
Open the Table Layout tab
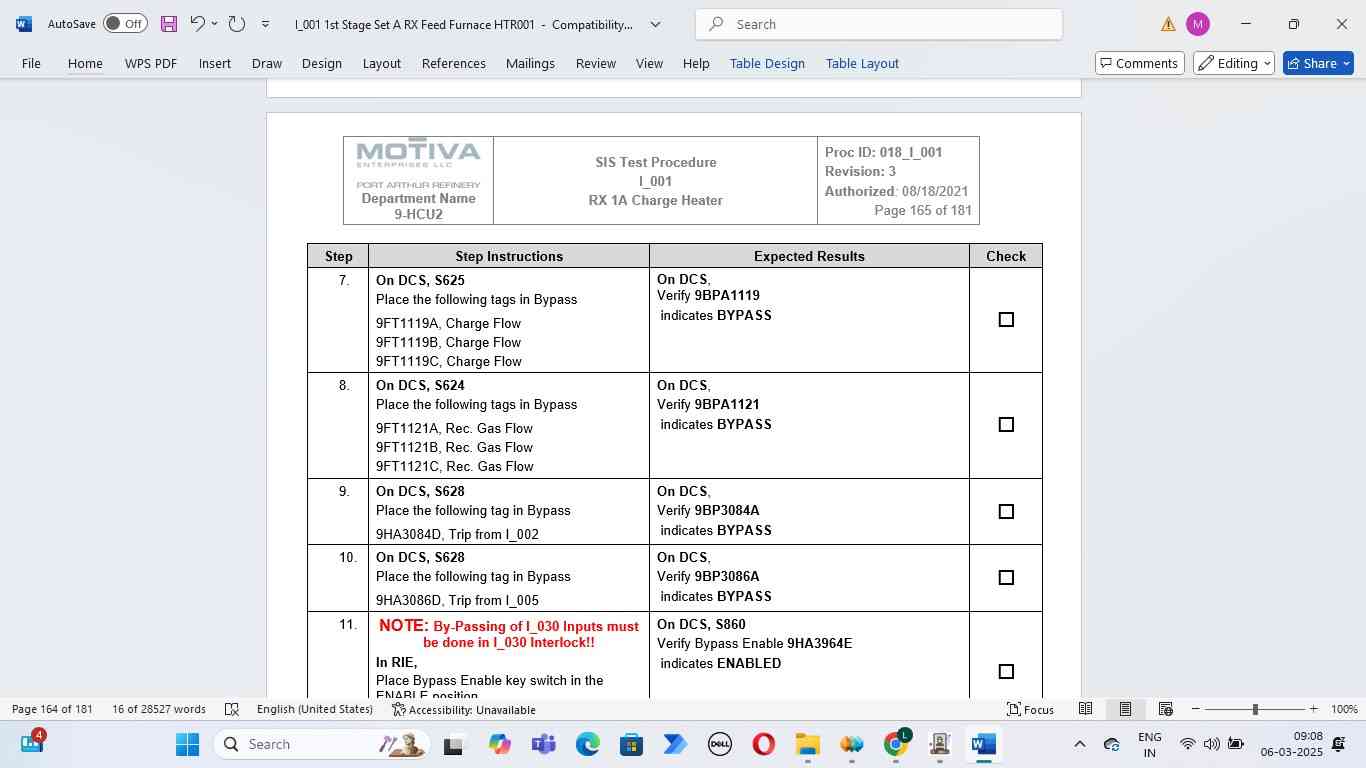[x=862, y=63]
